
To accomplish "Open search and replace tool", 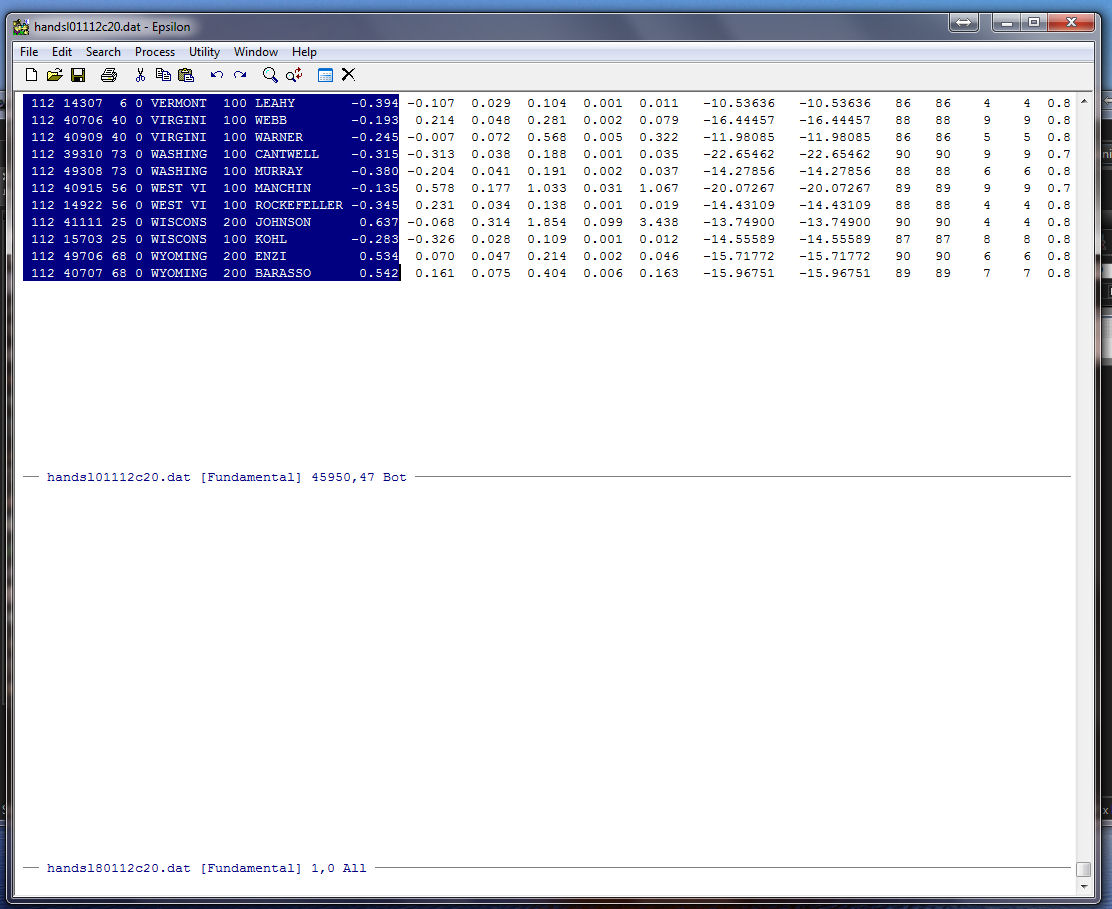I will (294, 75).
